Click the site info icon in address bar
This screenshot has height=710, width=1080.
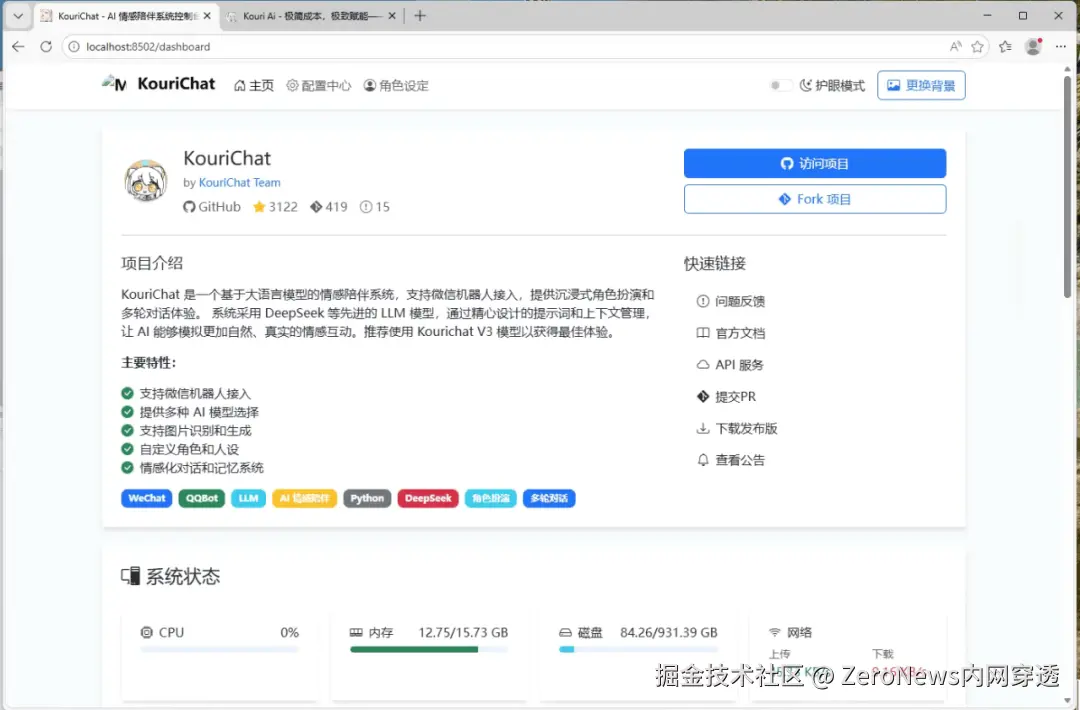click(74, 46)
